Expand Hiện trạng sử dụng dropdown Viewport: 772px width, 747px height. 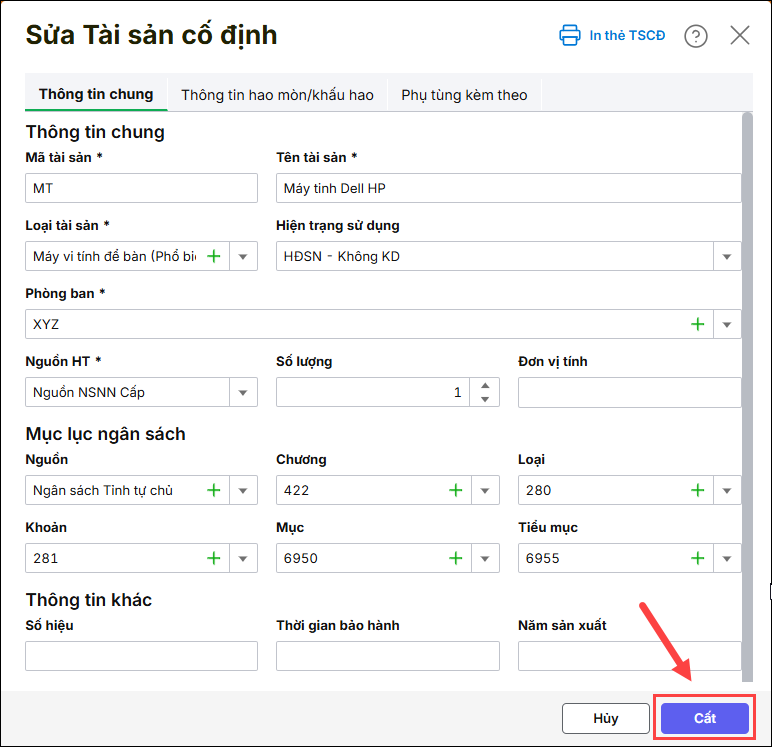tap(727, 257)
